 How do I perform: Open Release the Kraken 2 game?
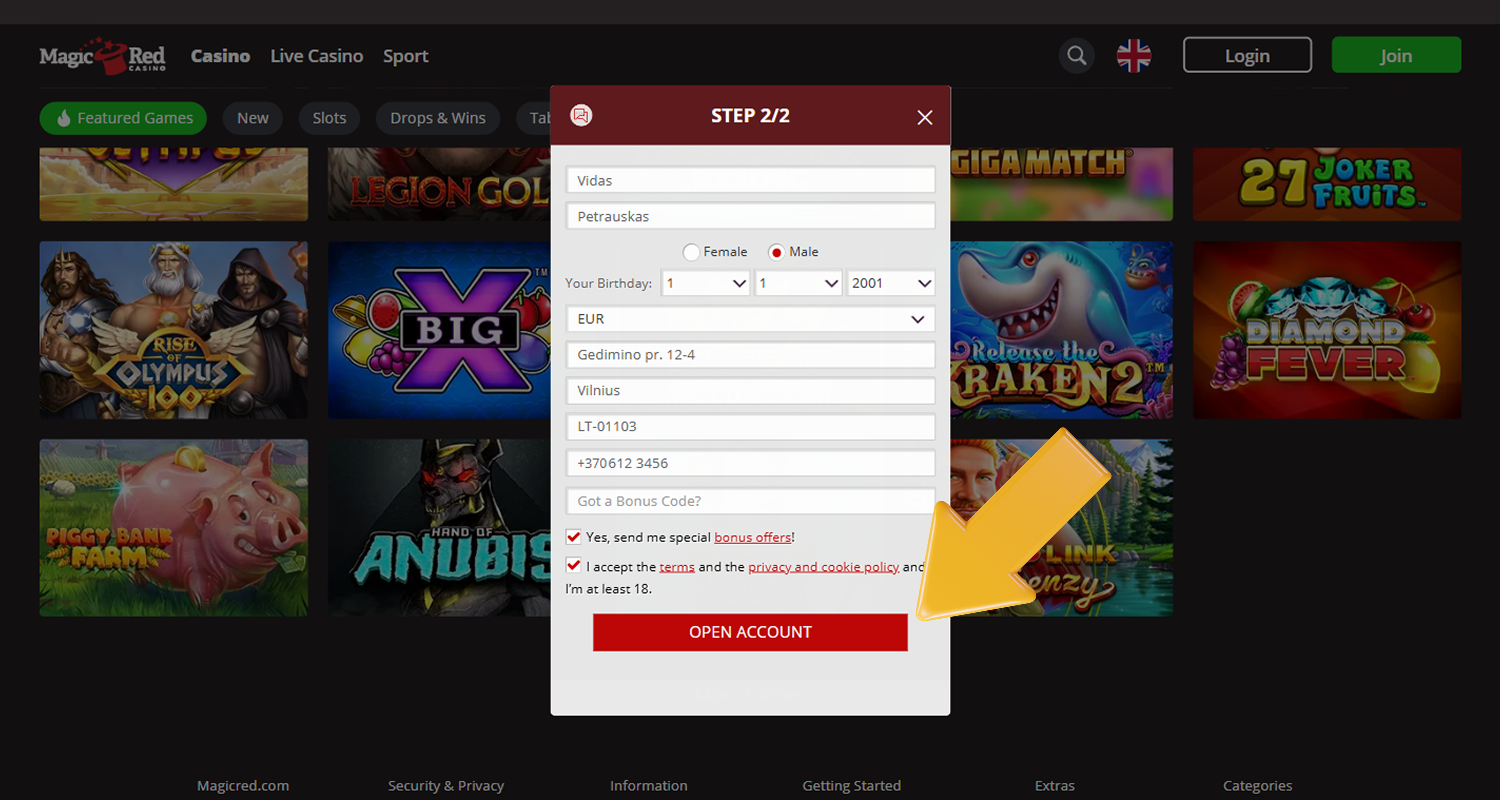(x=1061, y=330)
